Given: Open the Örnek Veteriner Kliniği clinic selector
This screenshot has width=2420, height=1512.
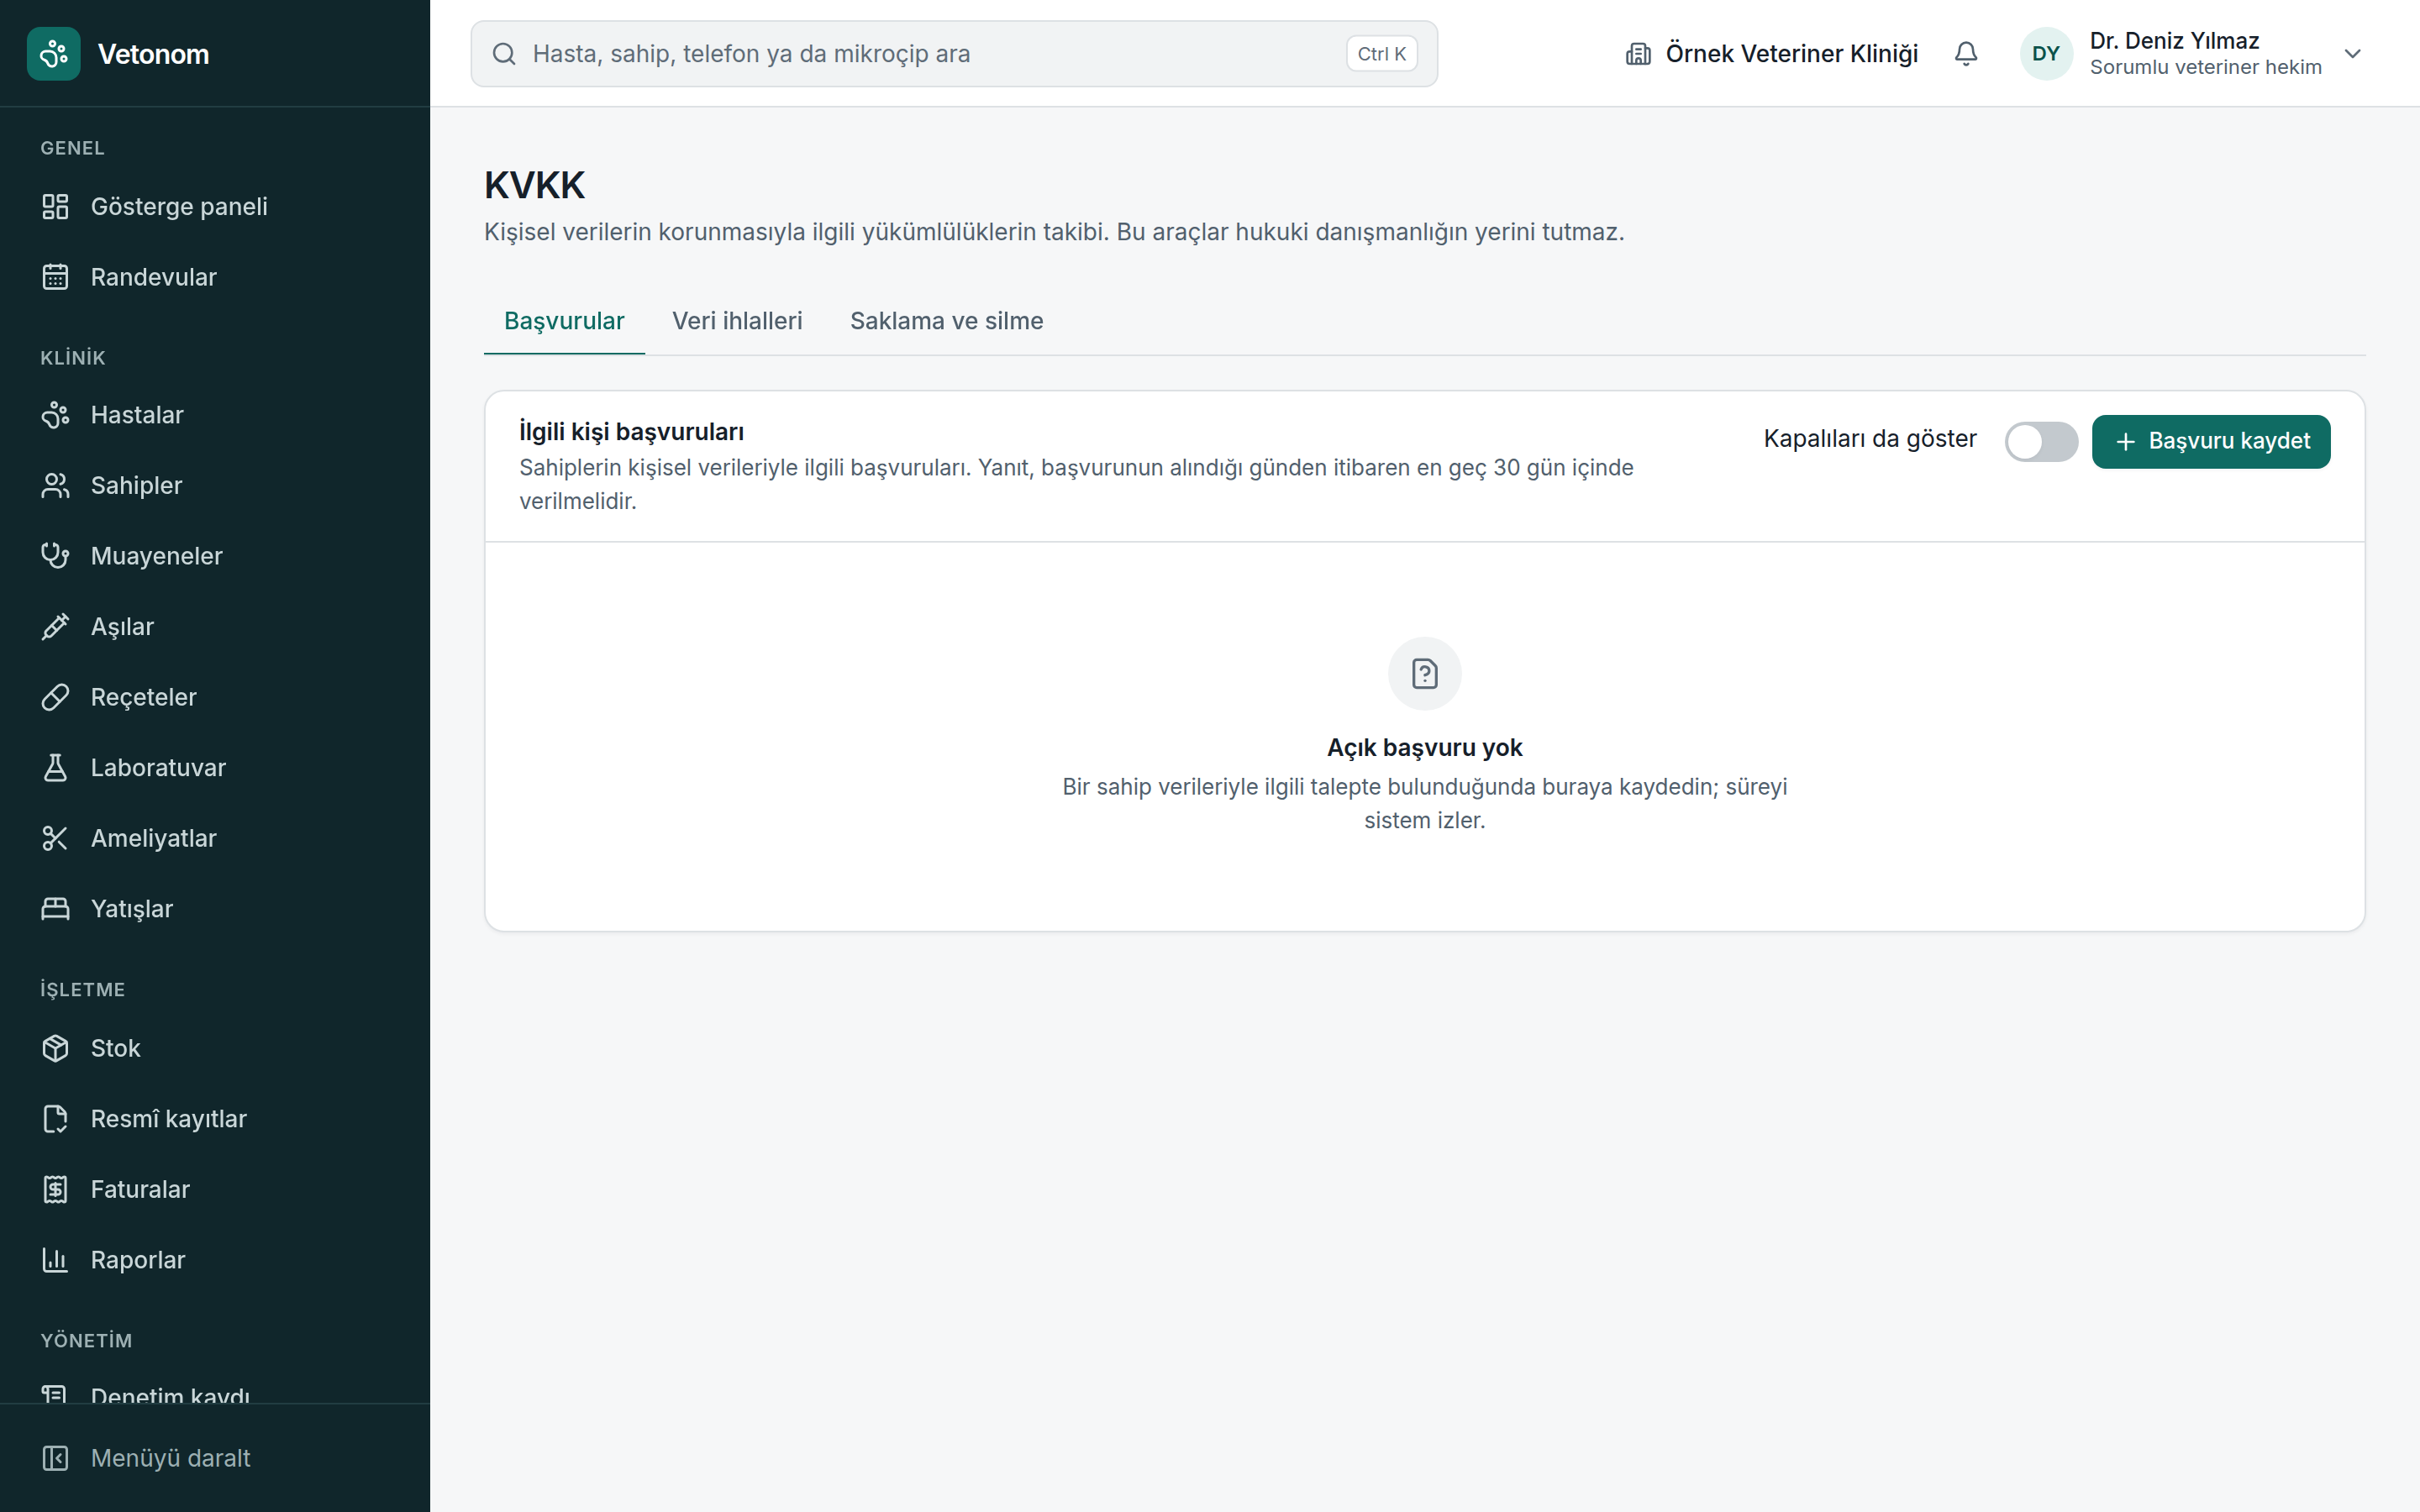Looking at the screenshot, I should (x=1771, y=54).
